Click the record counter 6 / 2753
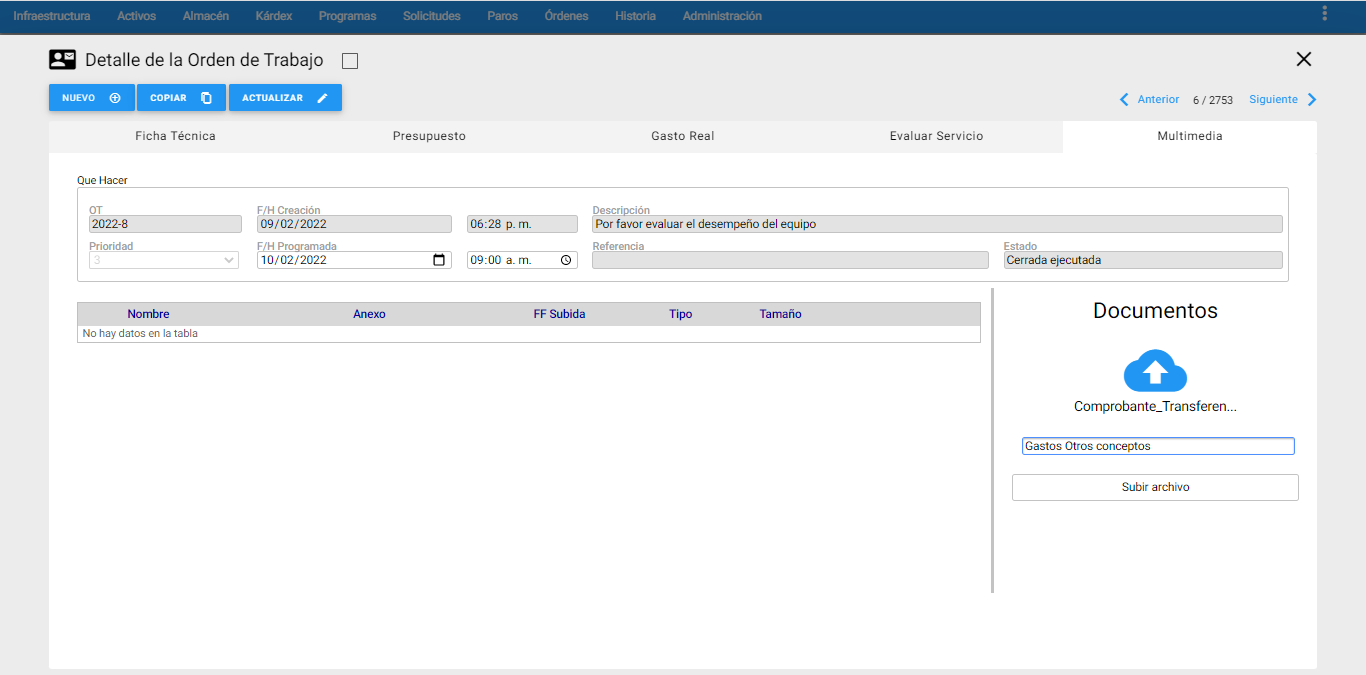Screen dimensions: 1366x675 click(1213, 100)
